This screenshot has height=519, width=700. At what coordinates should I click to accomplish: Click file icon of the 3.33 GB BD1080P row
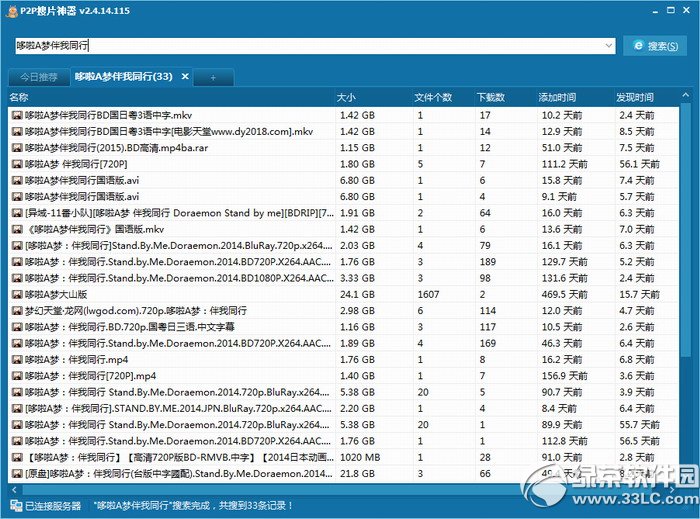pos(17,278)
